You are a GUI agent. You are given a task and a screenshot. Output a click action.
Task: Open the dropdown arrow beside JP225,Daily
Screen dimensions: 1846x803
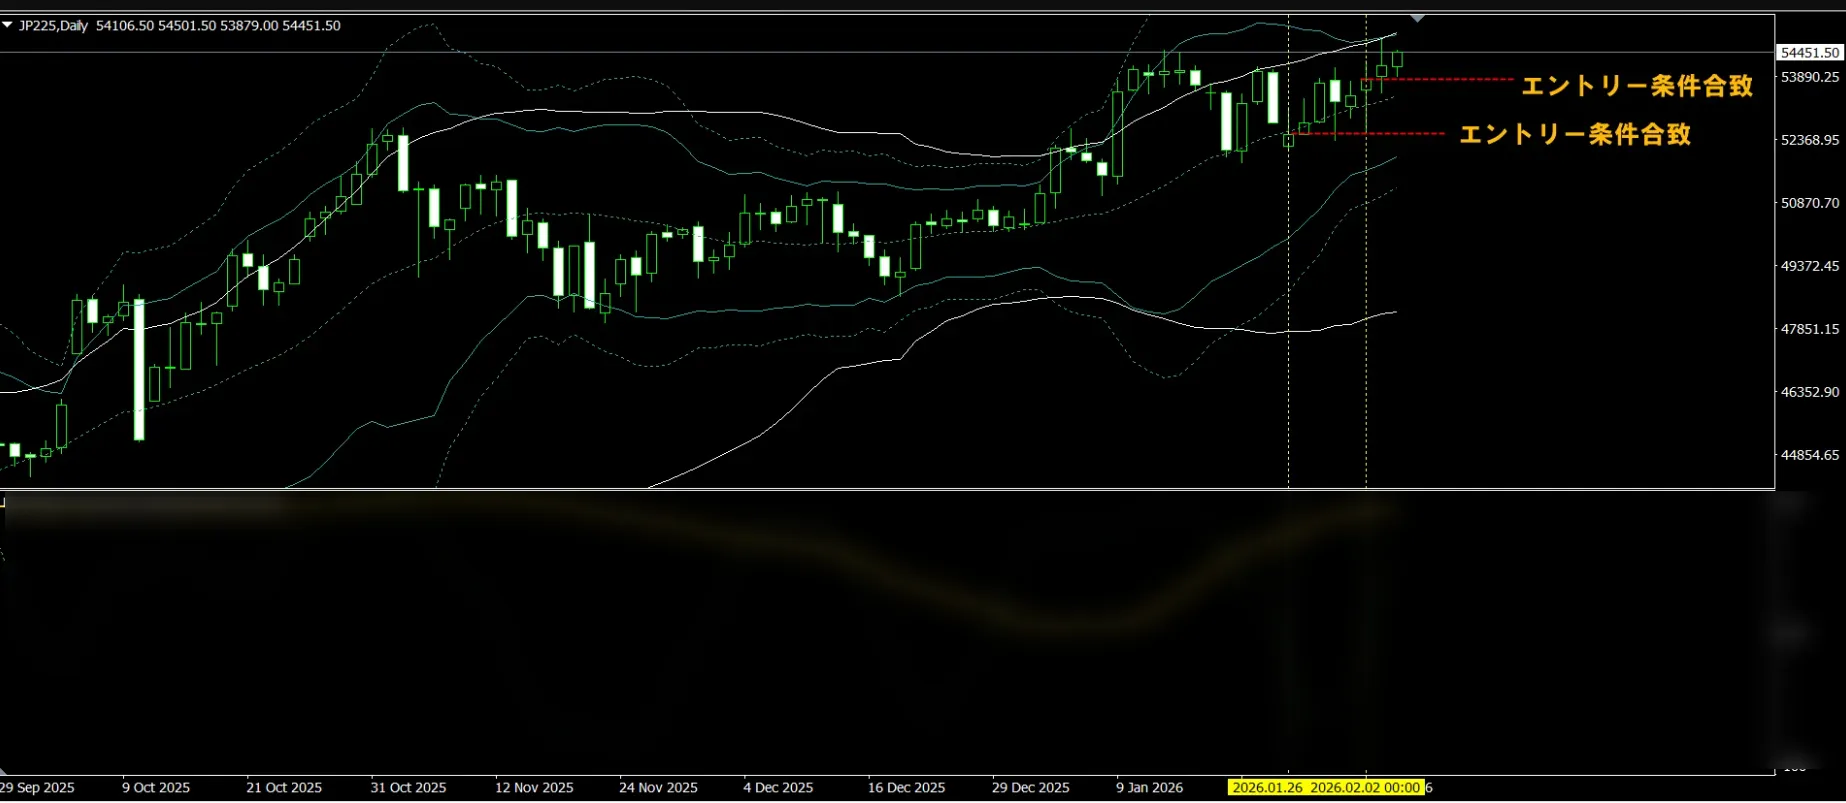[7, 25]
